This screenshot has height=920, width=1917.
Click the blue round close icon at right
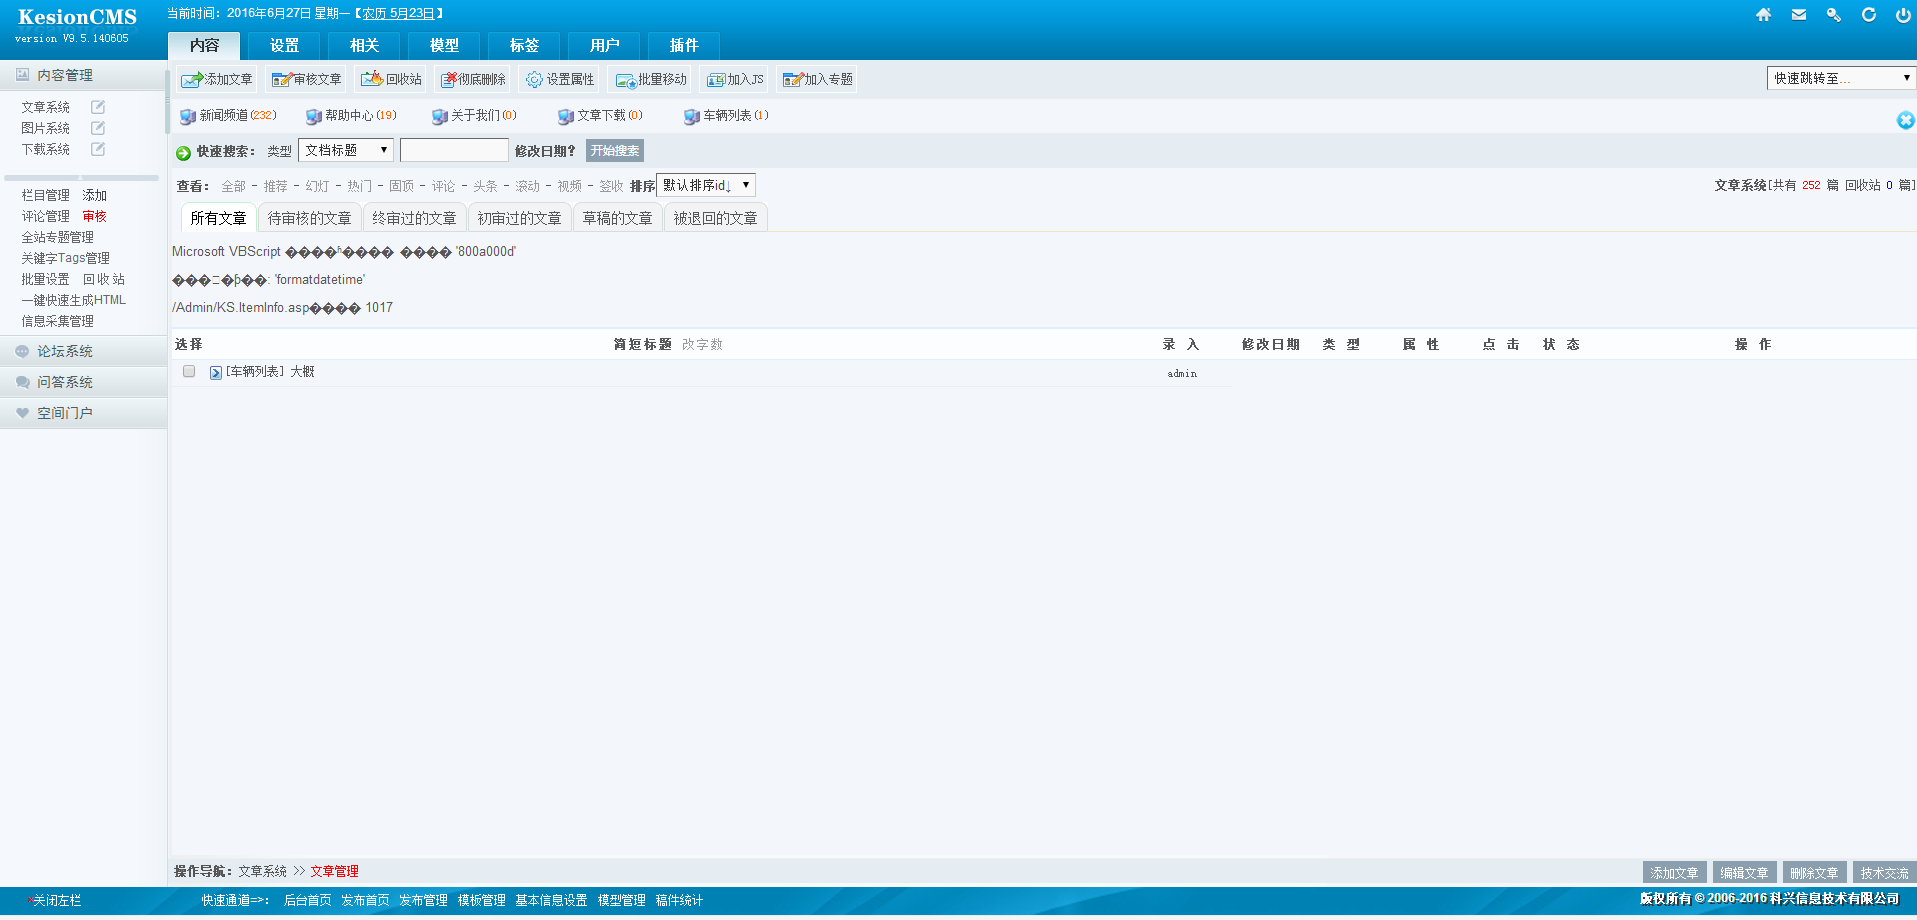point(1906,120)
